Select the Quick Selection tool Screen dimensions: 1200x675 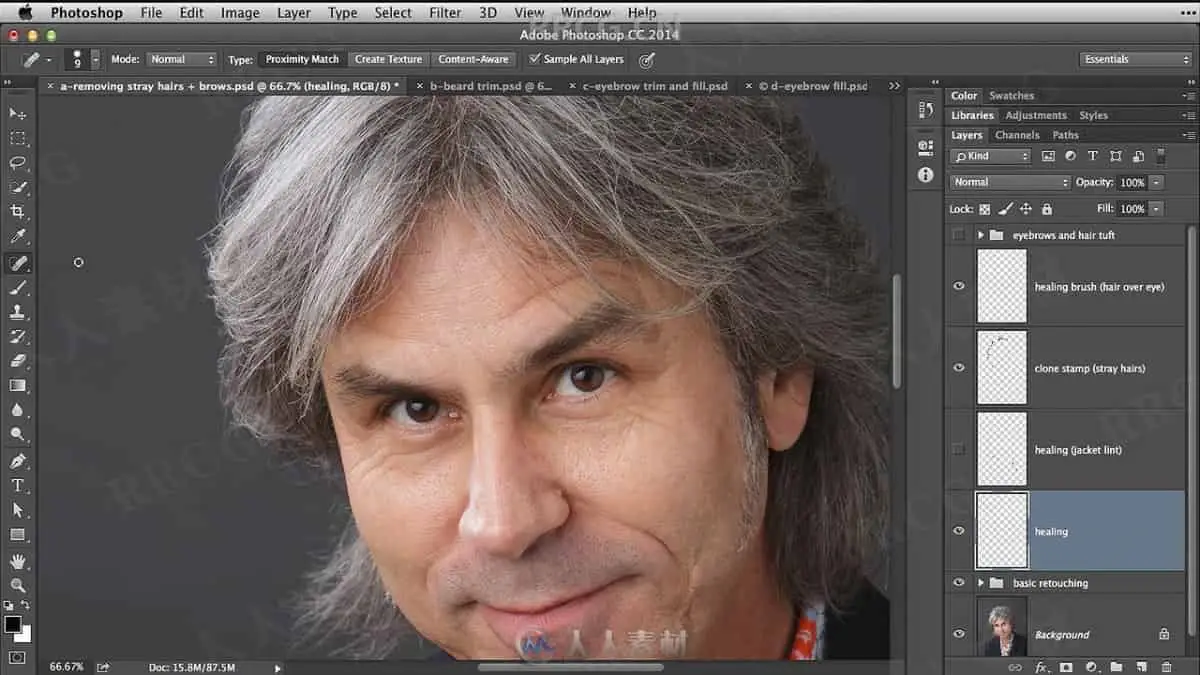coord(17,188)
